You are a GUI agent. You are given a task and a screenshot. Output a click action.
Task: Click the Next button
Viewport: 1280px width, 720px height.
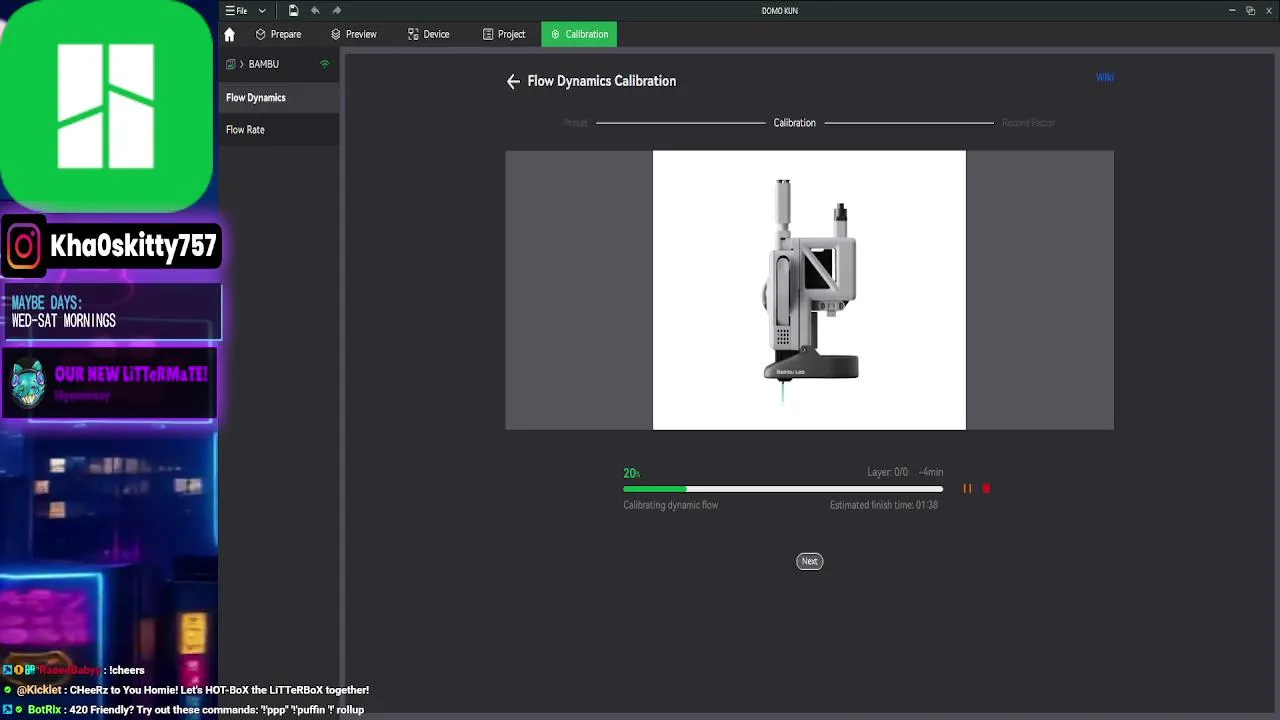810,561
